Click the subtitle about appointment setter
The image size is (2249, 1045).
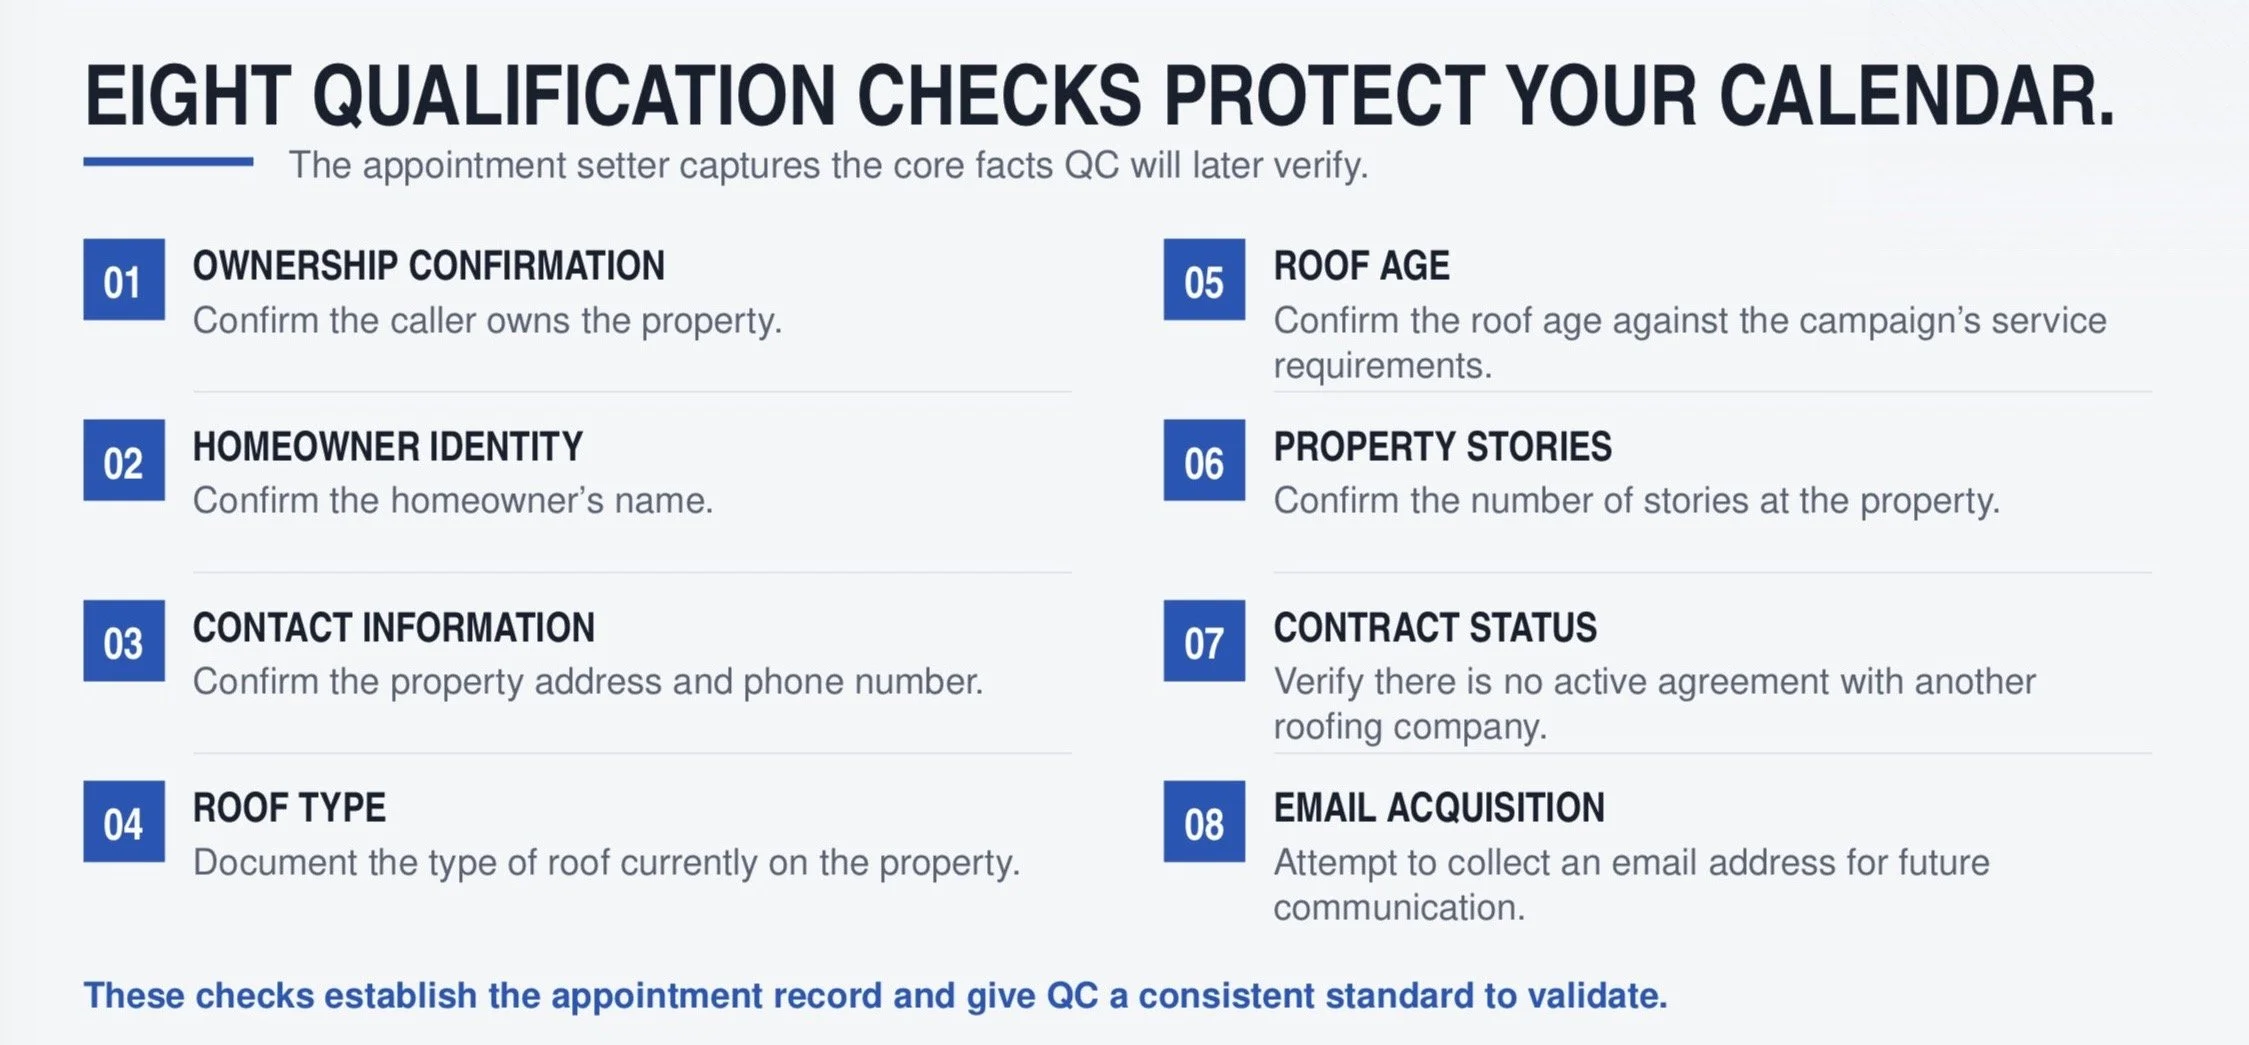coord(828,165)
